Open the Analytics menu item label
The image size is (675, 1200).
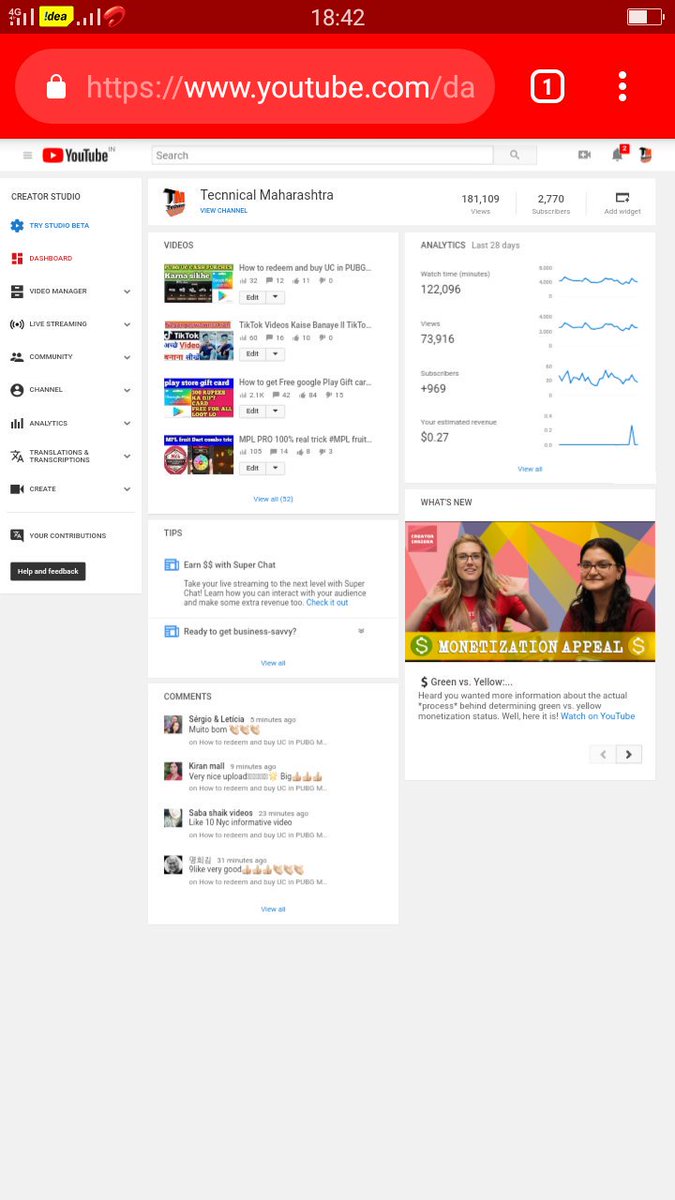(48, 423)
